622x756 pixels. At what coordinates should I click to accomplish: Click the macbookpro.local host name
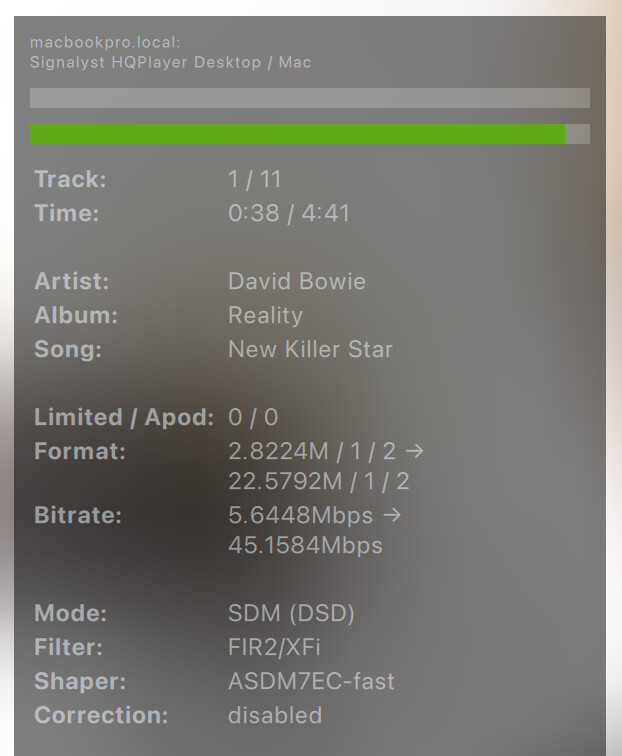104,43
